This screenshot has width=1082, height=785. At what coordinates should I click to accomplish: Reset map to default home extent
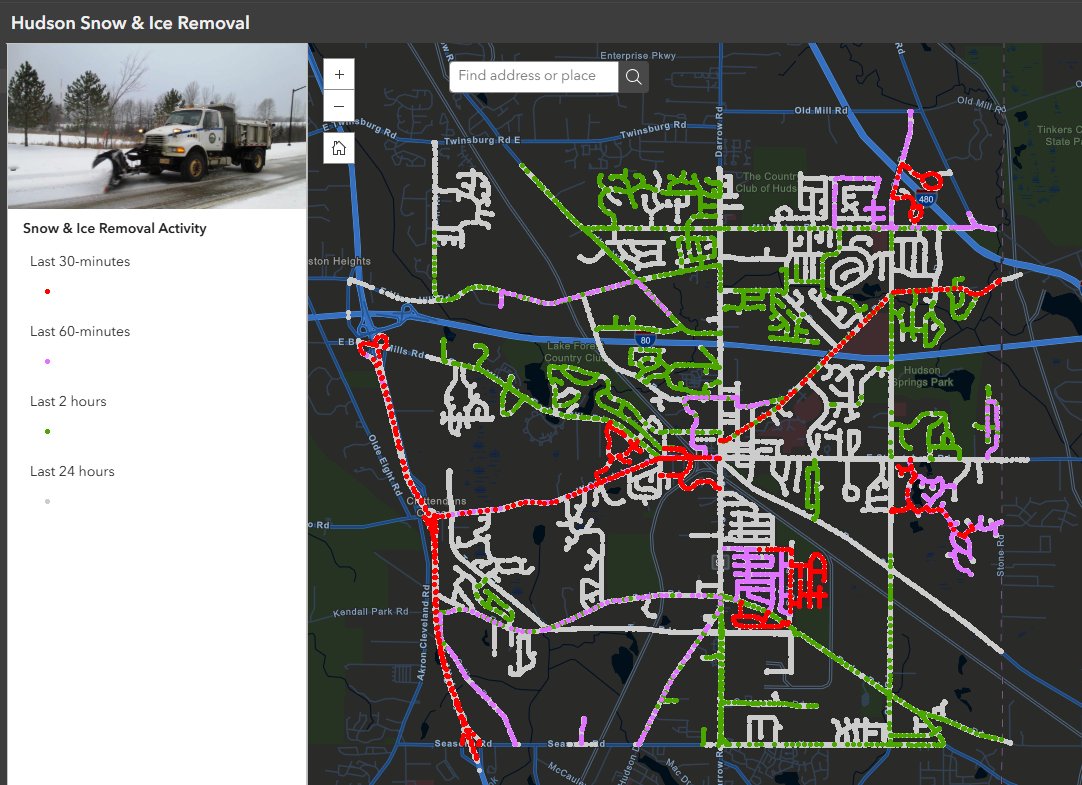[x=339, y=148]
